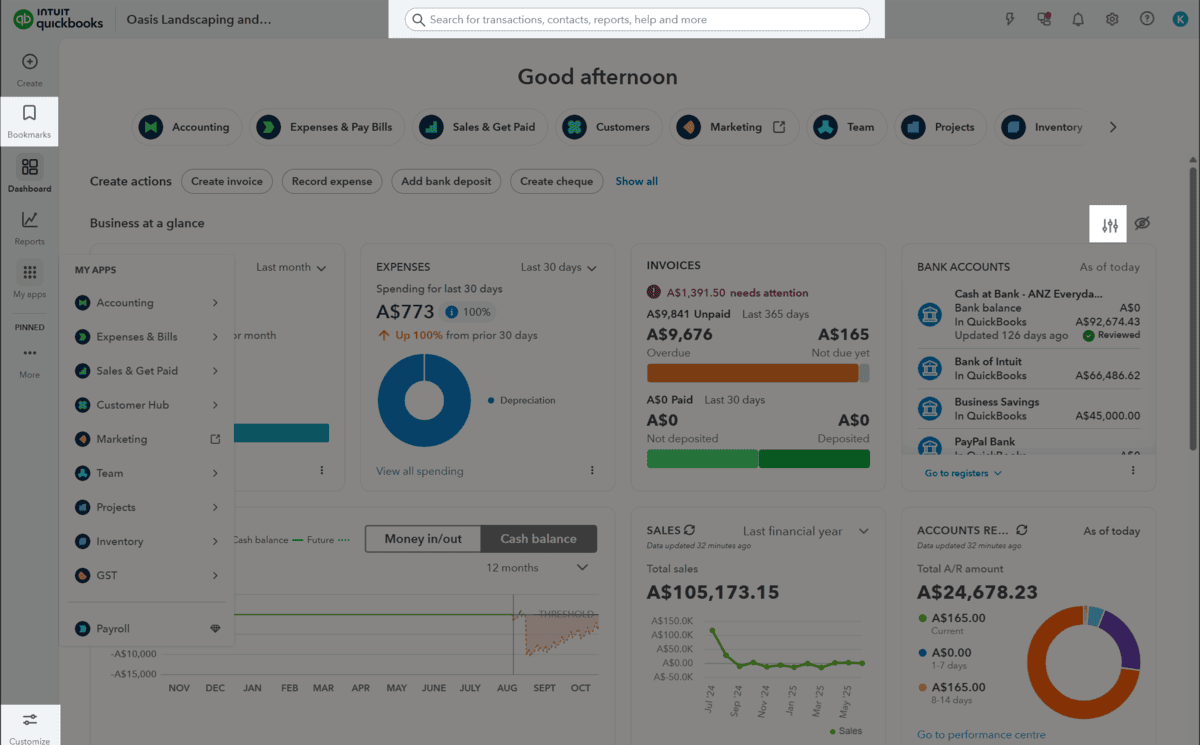Click the search transactions field
Screen dimensions: 1200x745
click(x=637, y=19)
